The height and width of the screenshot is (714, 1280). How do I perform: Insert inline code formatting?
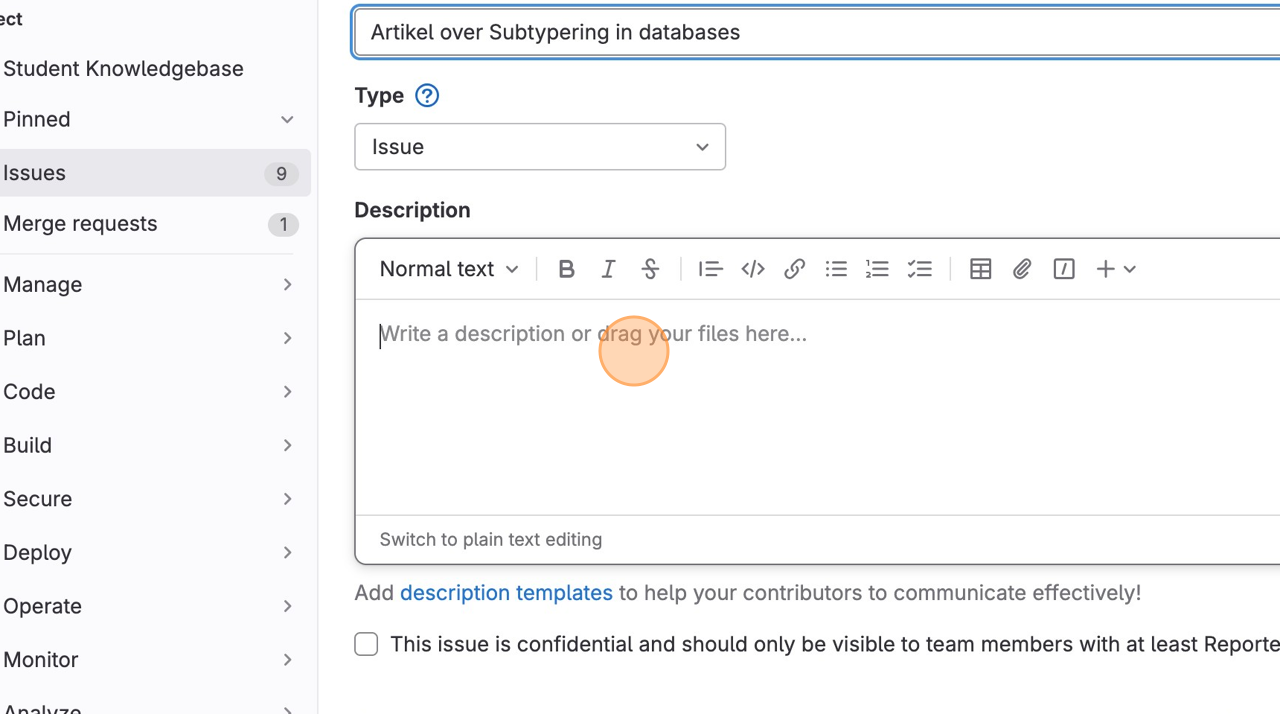click(x=752, y=269)
